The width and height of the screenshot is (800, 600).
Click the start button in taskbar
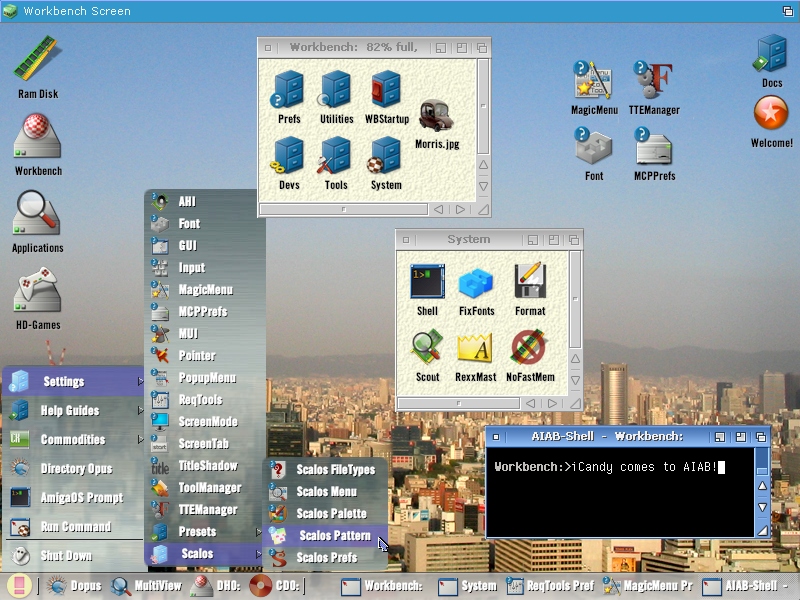[x=19, y=586]
